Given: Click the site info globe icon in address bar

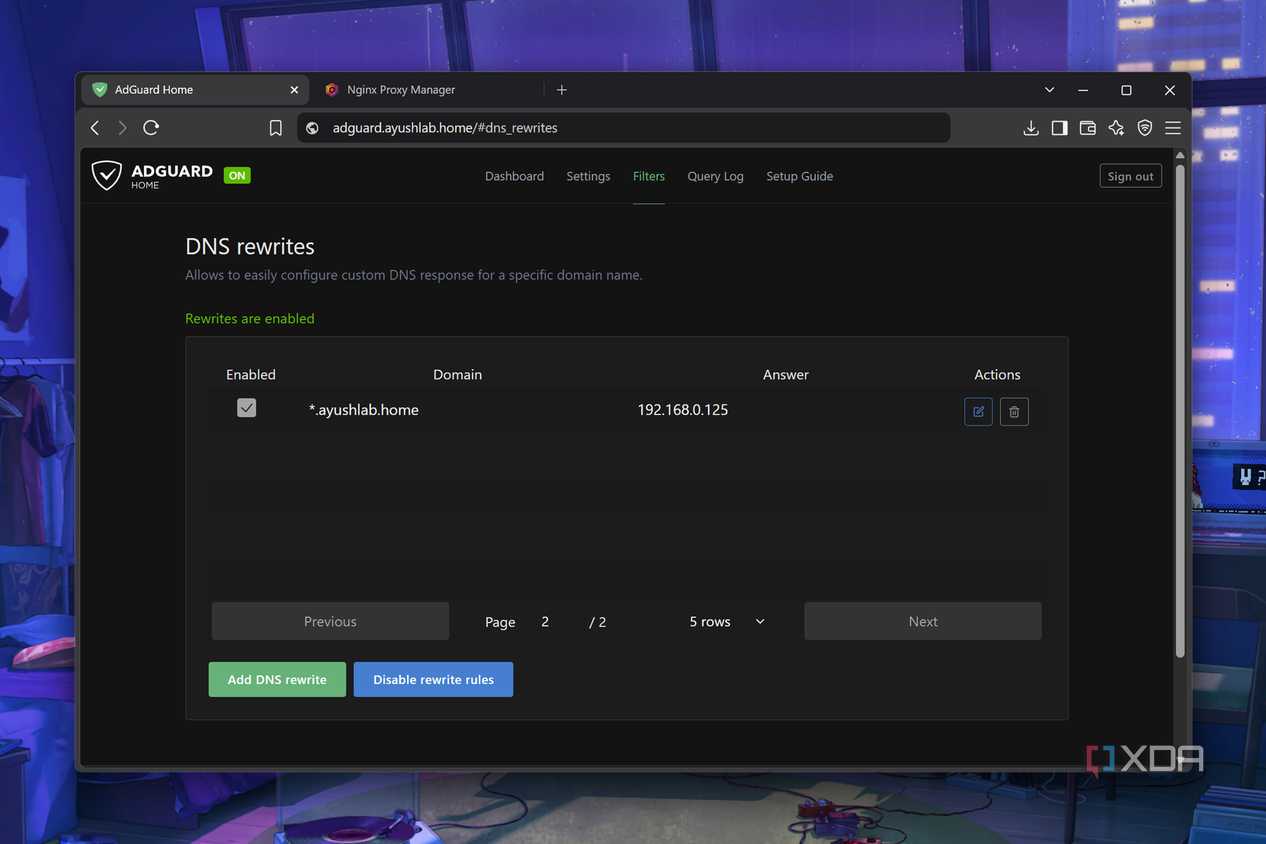Looking at the screenshot, I should click(312, 128).
